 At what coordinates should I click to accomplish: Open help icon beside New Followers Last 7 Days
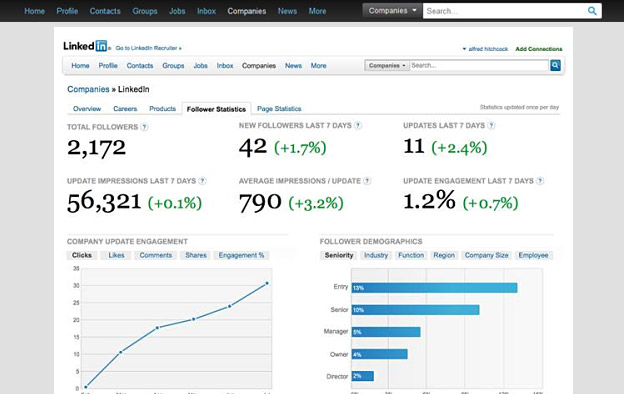(x=358, y=125)
